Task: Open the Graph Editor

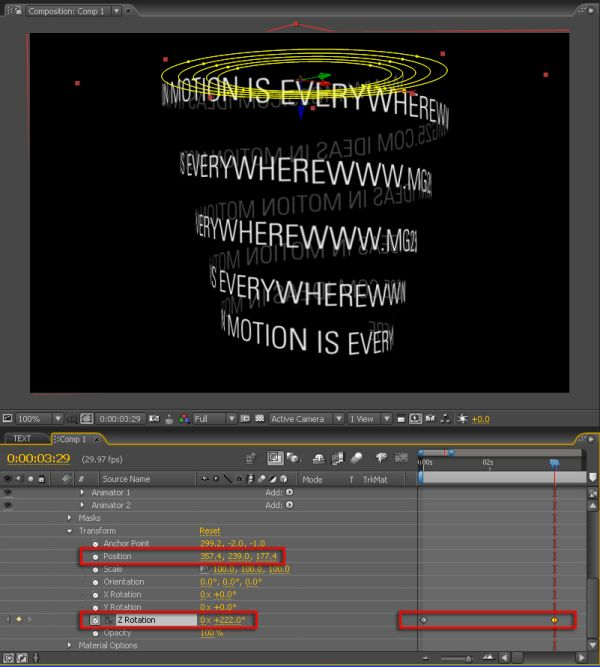Action: pos(401,458)
